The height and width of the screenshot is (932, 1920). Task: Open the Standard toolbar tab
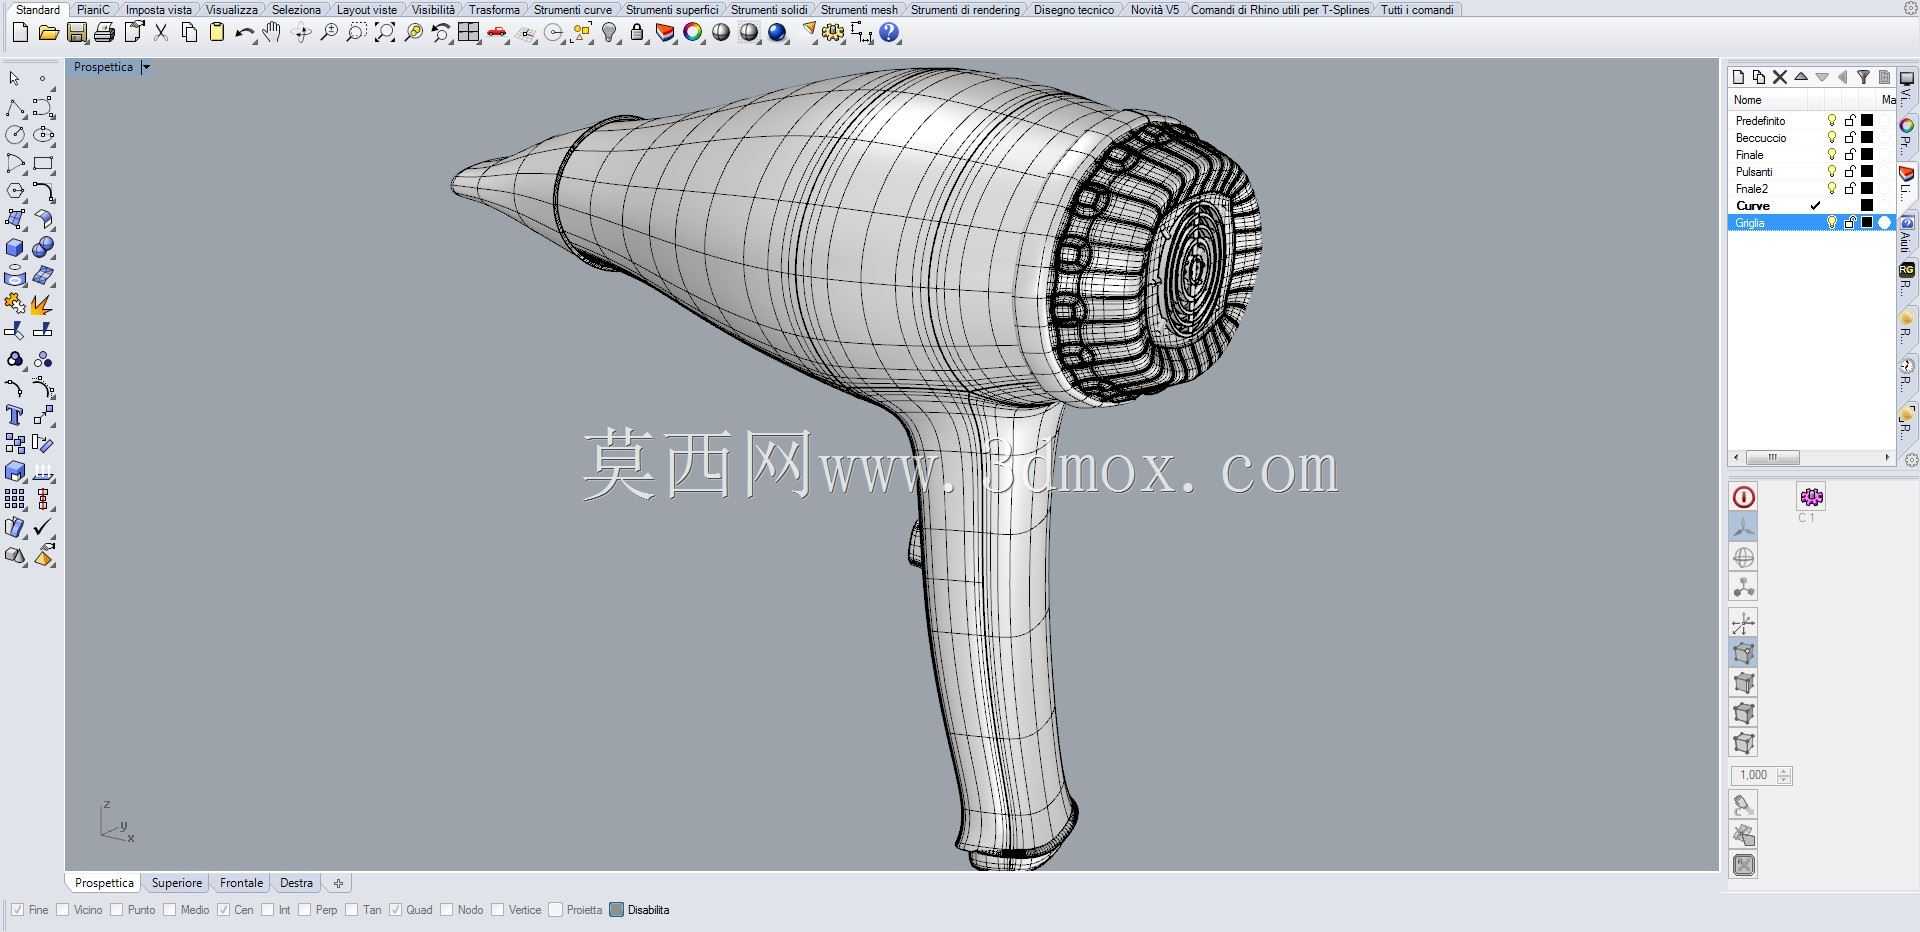pos(38,10)
